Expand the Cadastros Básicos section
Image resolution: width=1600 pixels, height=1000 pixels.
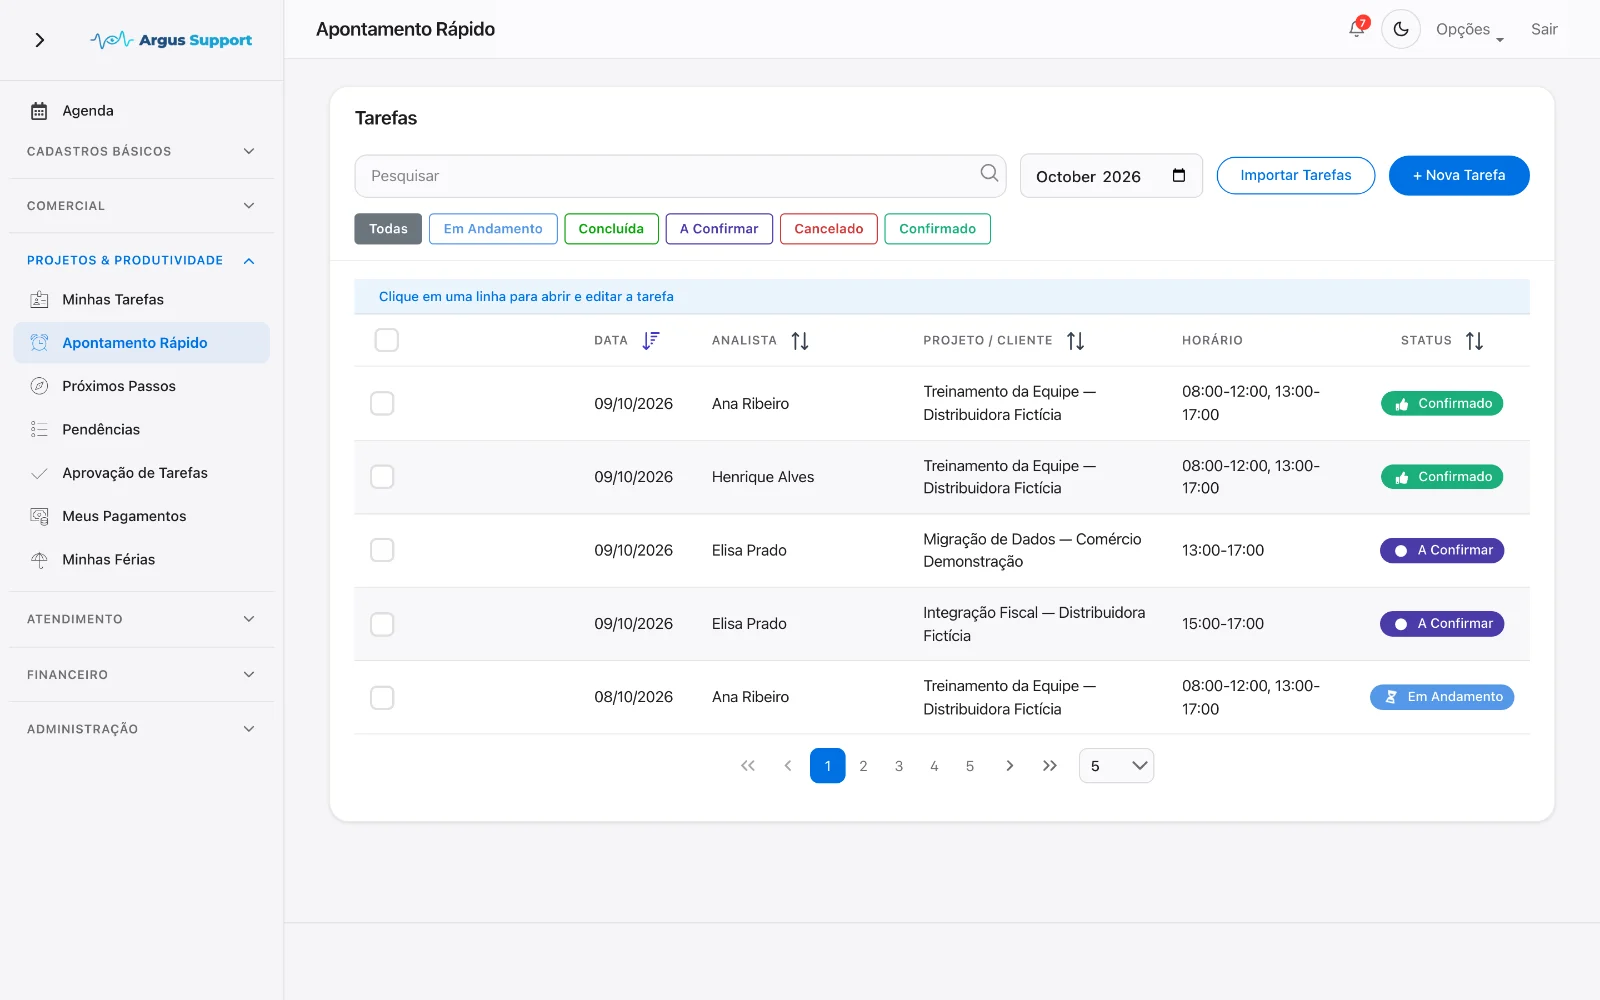tap(142, 151)
